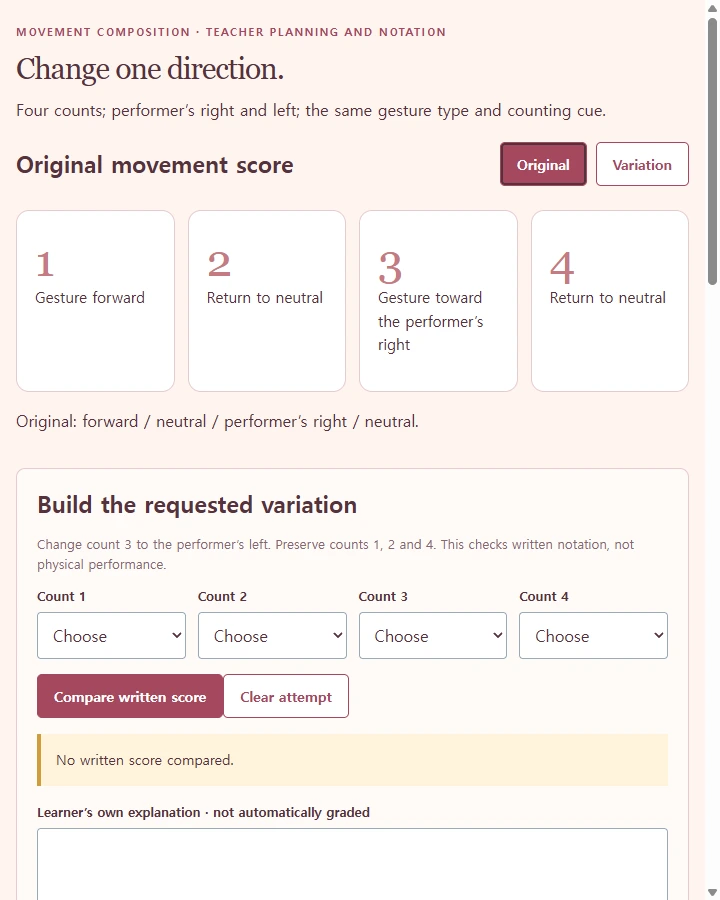Open the Count 2 dropdown
Image resolution: width=720 pixels, height=900 pixels.
[272, 635]
